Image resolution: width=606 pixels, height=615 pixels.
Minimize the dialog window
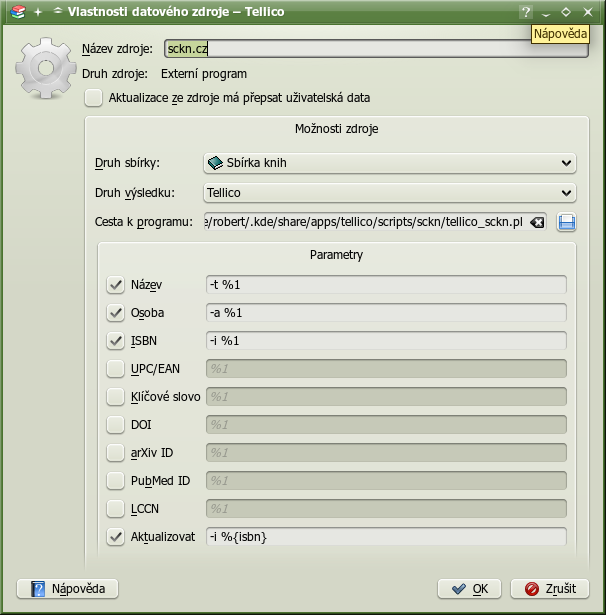point(546,13)
